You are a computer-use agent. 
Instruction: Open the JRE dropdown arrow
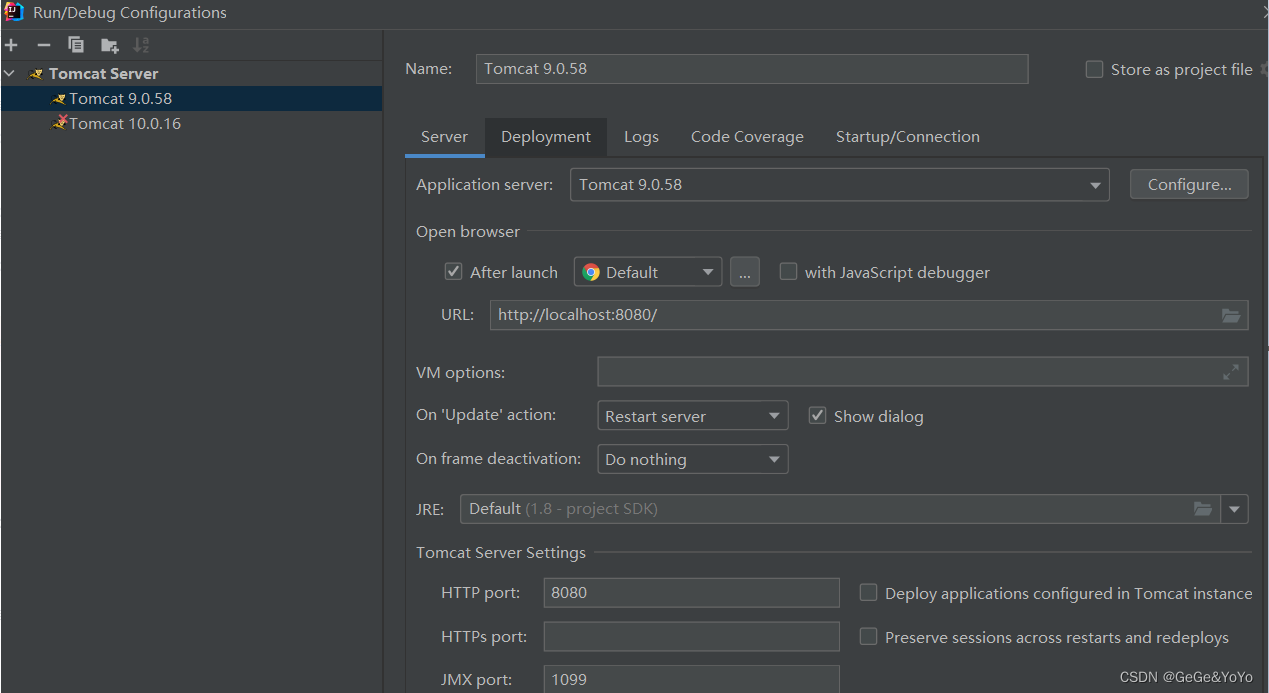click(1234, 509)
